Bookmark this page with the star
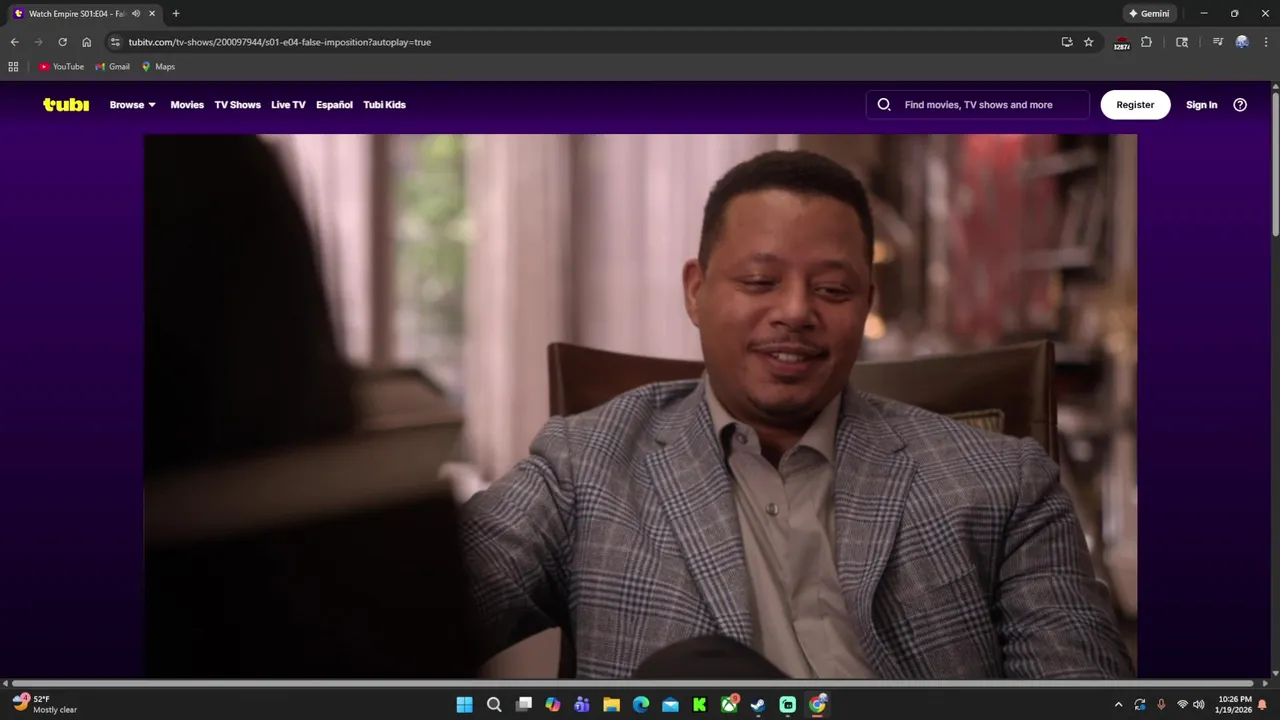Screen dimensions: 1280x720 pyautogui.click(x=1089, y=42)
